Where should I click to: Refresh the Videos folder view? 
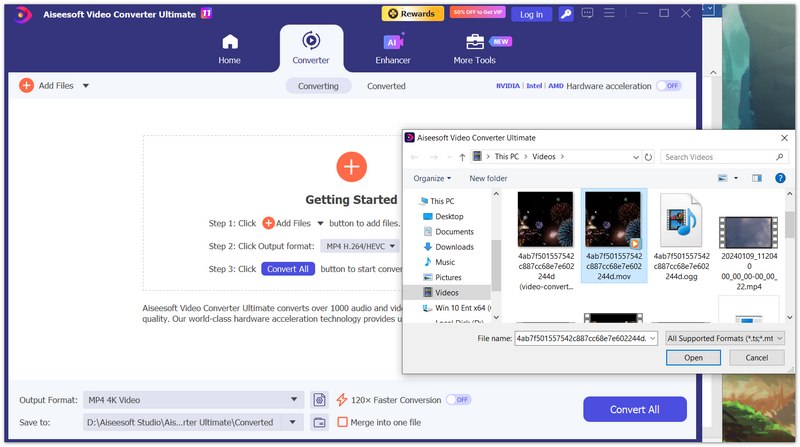pos(648,157)
